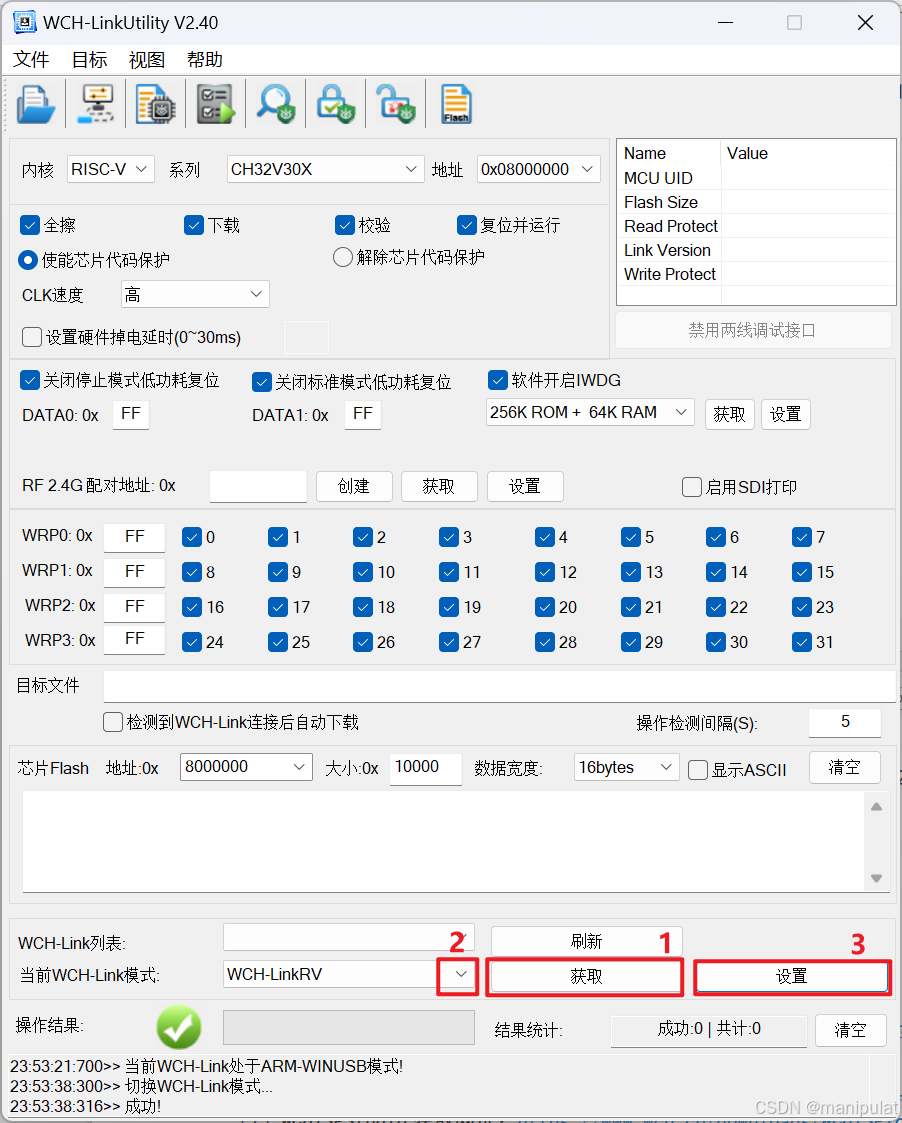Image resolution: width=902 pixels, height=1123 pixels.
Task: Click the 目标文件 path field
Action: 500,686
